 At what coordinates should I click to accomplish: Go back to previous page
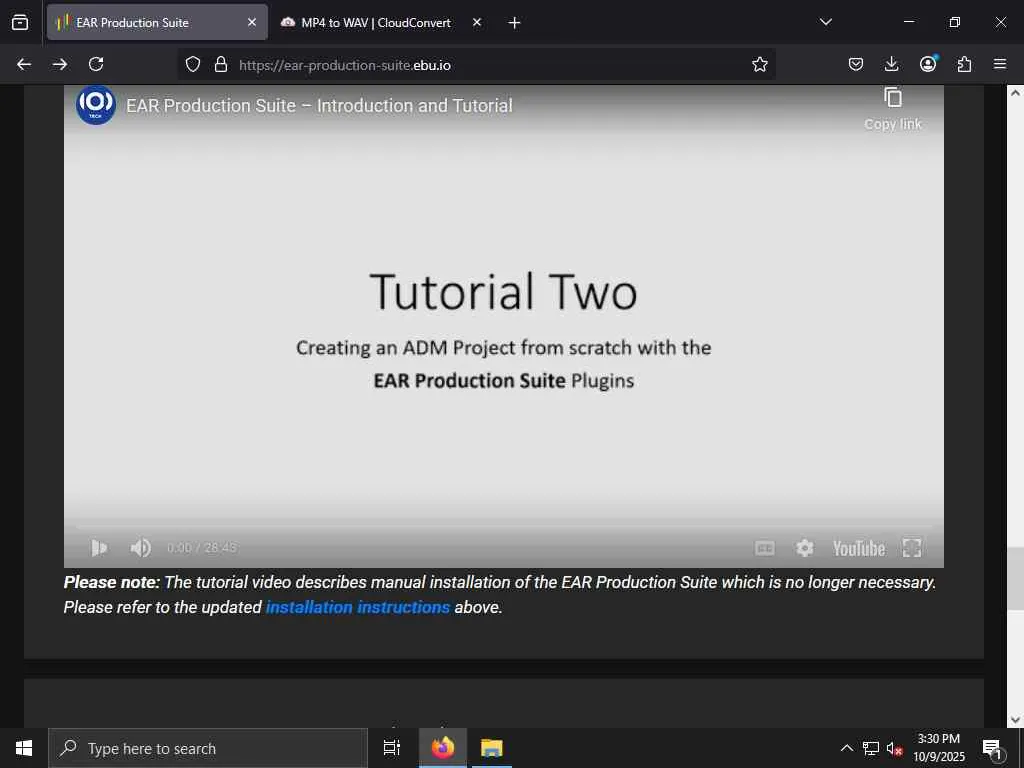point(24,64)
